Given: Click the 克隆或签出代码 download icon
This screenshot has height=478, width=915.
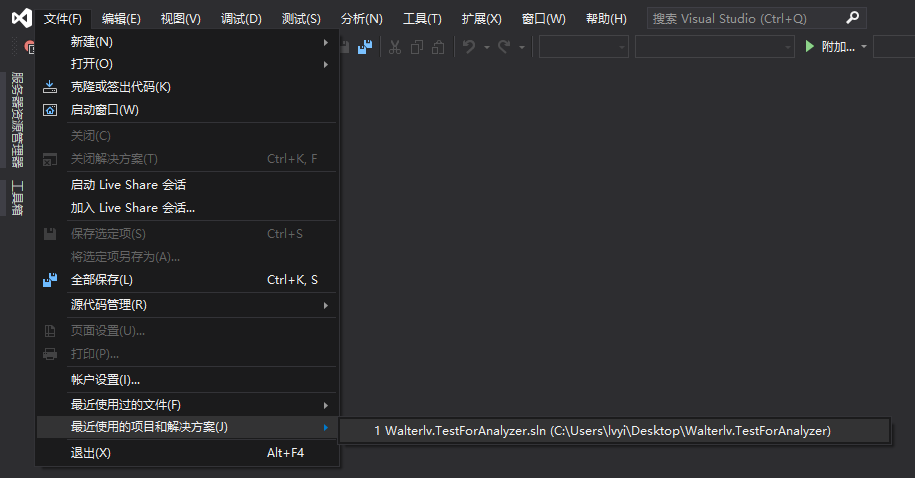Looking at the screenshot, I should tap(50, 86).
